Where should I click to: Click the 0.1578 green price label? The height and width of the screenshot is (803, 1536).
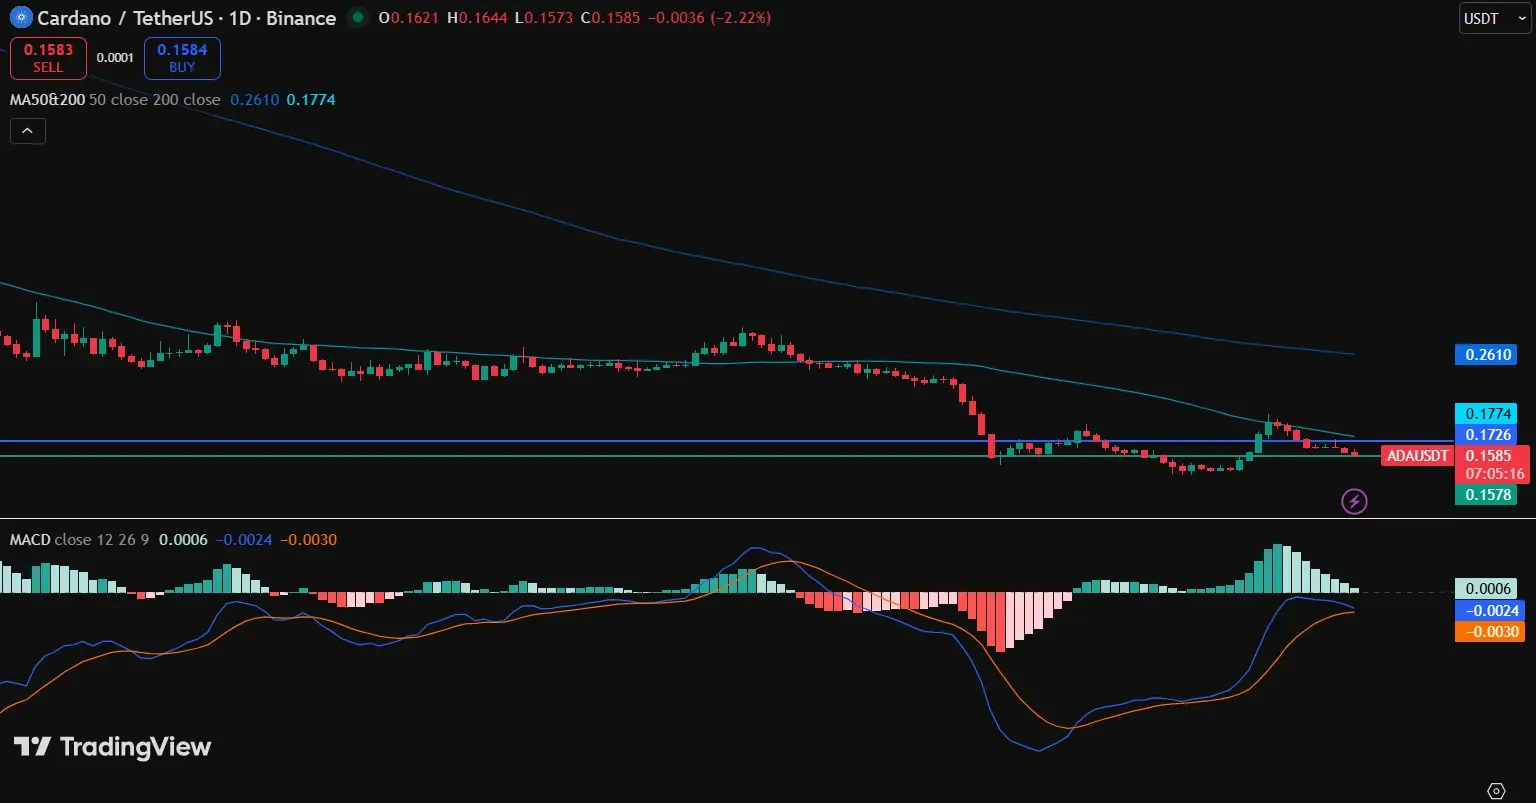pyautogui.click(x=1486, y=494)
